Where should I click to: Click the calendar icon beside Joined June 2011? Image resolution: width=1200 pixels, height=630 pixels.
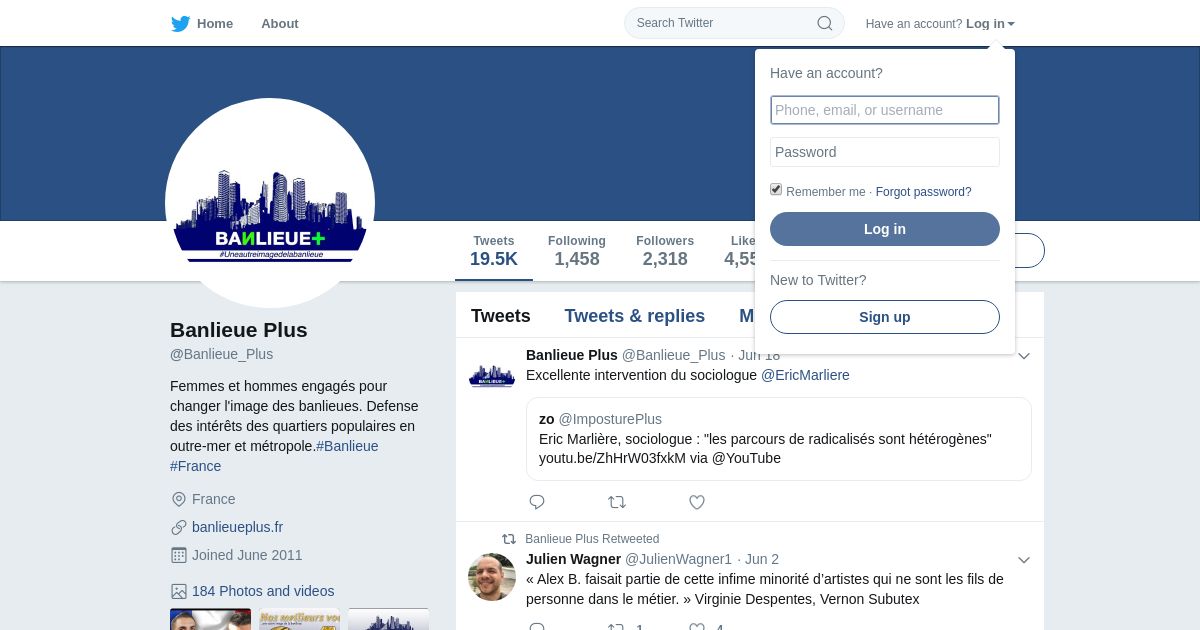pos(179,555)
